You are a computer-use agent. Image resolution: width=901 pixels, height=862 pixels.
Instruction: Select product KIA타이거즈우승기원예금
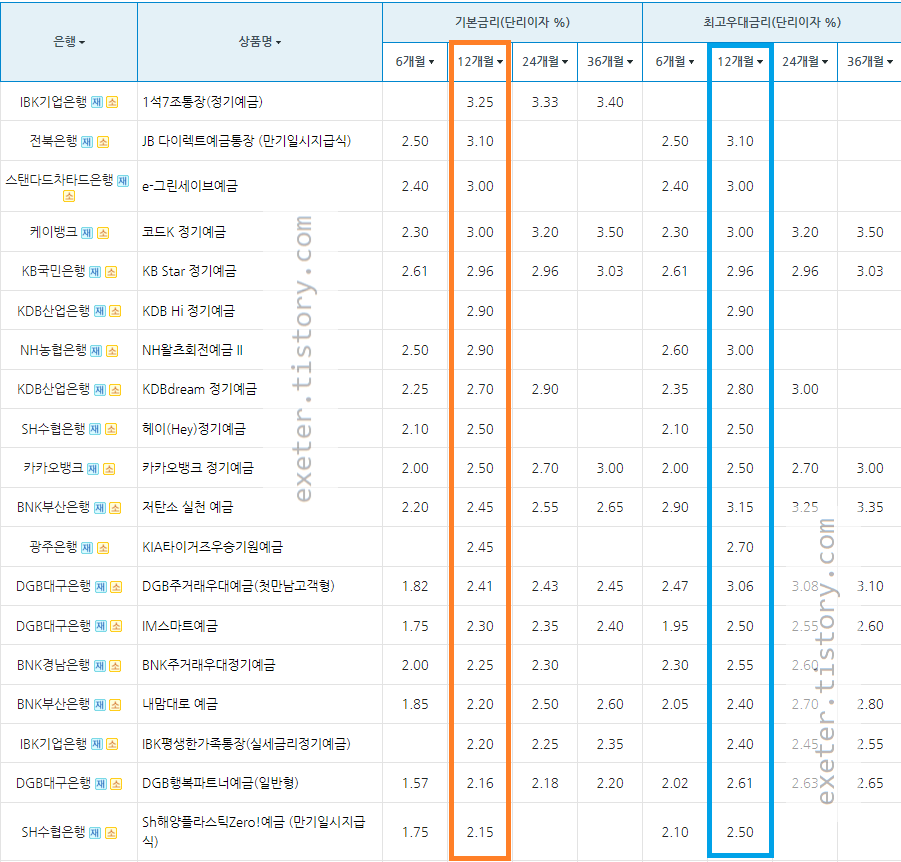pyautogui.click(x=213, y=547)
